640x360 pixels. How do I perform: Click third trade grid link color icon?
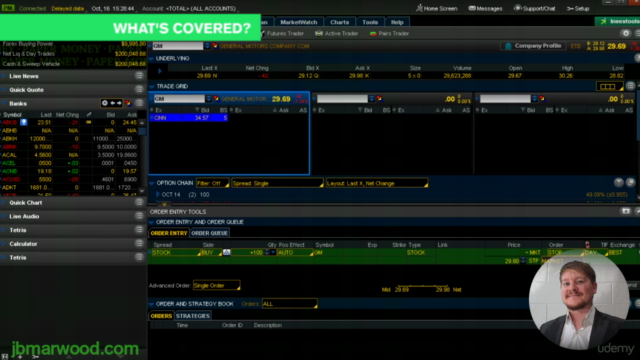[542, 99]
